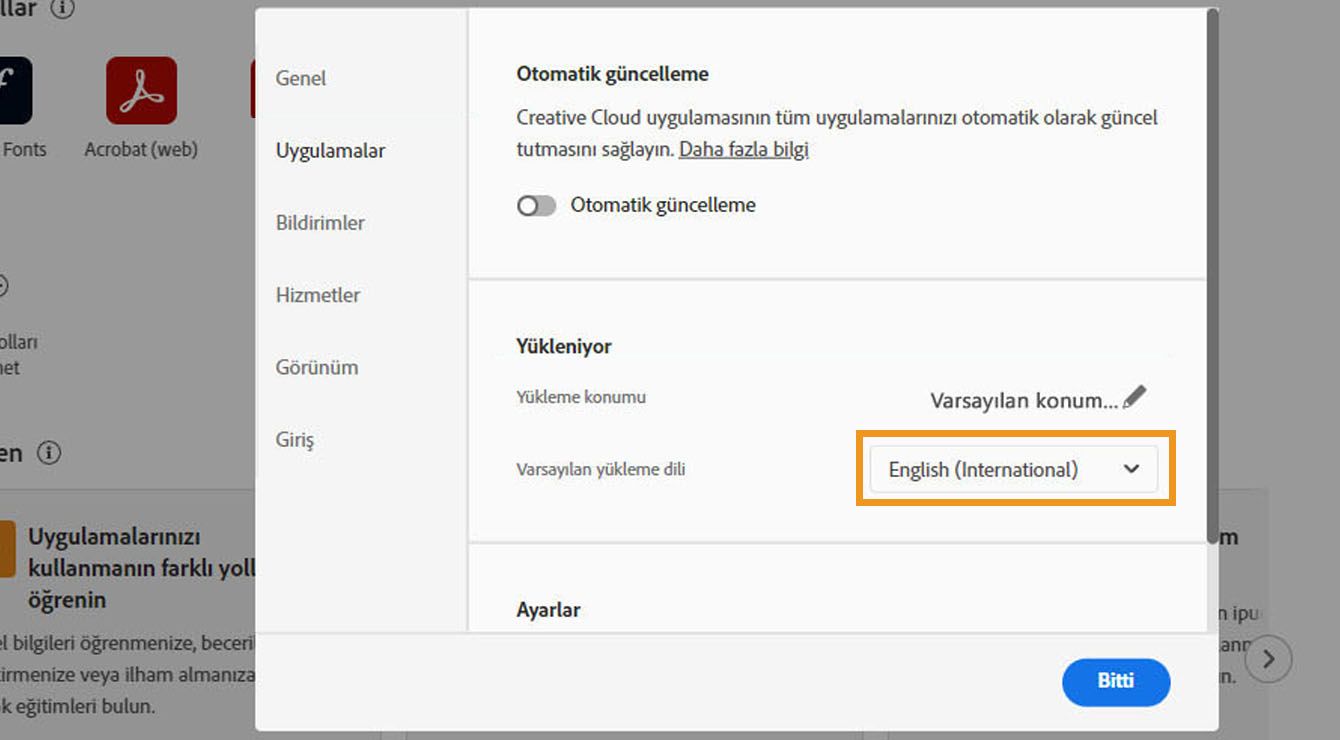Select Bildirimler in the sidebar

(320, 222)
